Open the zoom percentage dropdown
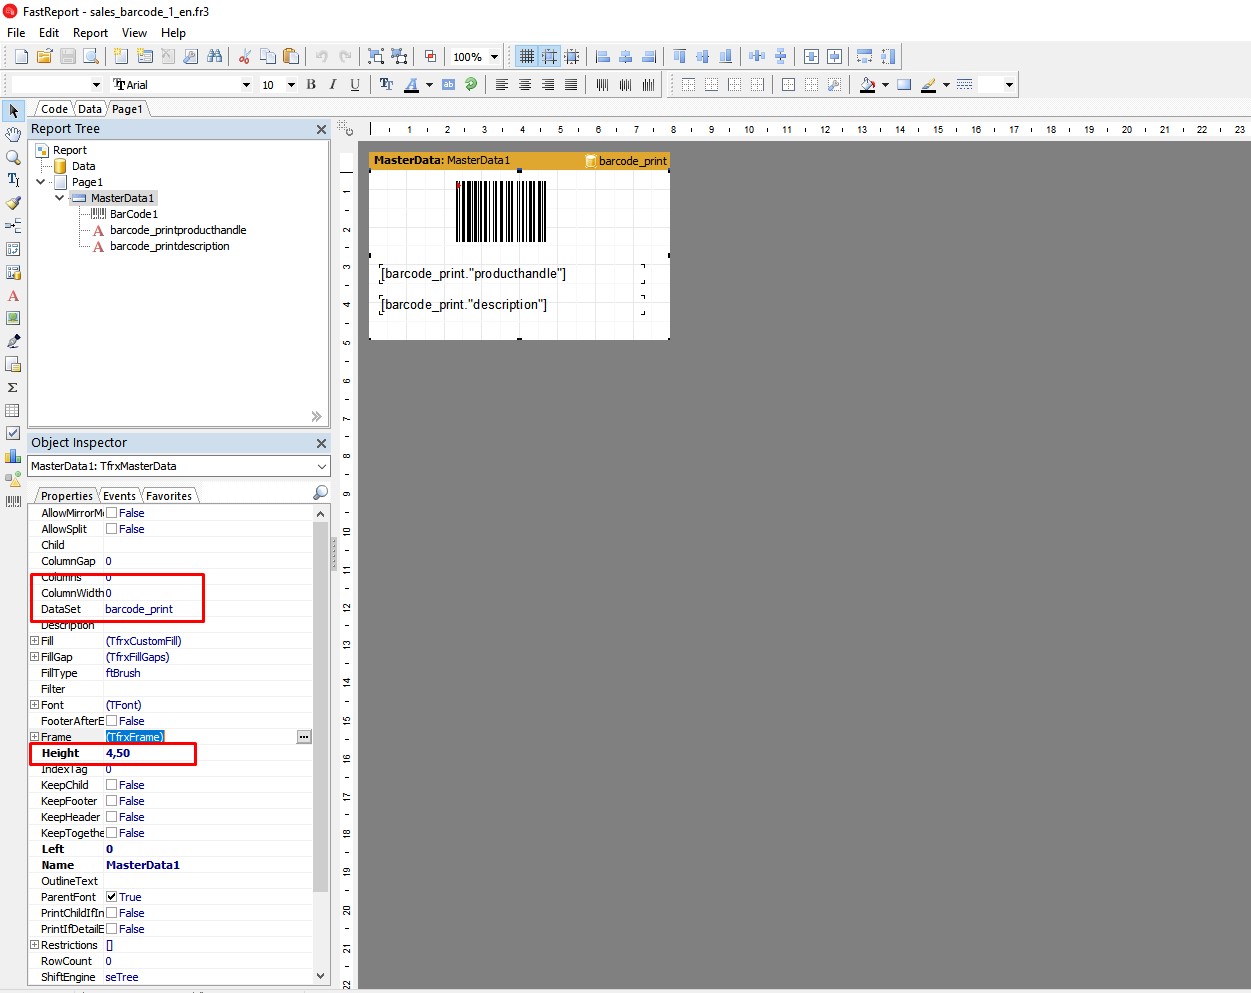 pyautogui.click(x=494, y=57)
